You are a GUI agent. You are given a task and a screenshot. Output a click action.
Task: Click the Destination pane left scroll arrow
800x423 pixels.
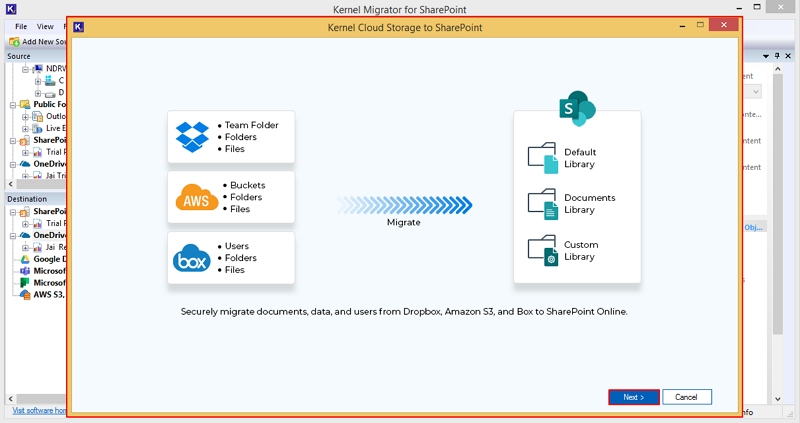[x=11, y=399]
